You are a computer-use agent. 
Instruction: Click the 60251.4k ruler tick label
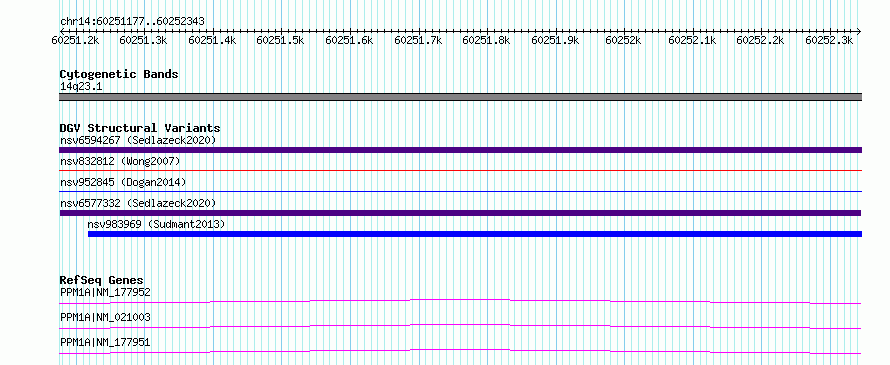click(212, 40)
